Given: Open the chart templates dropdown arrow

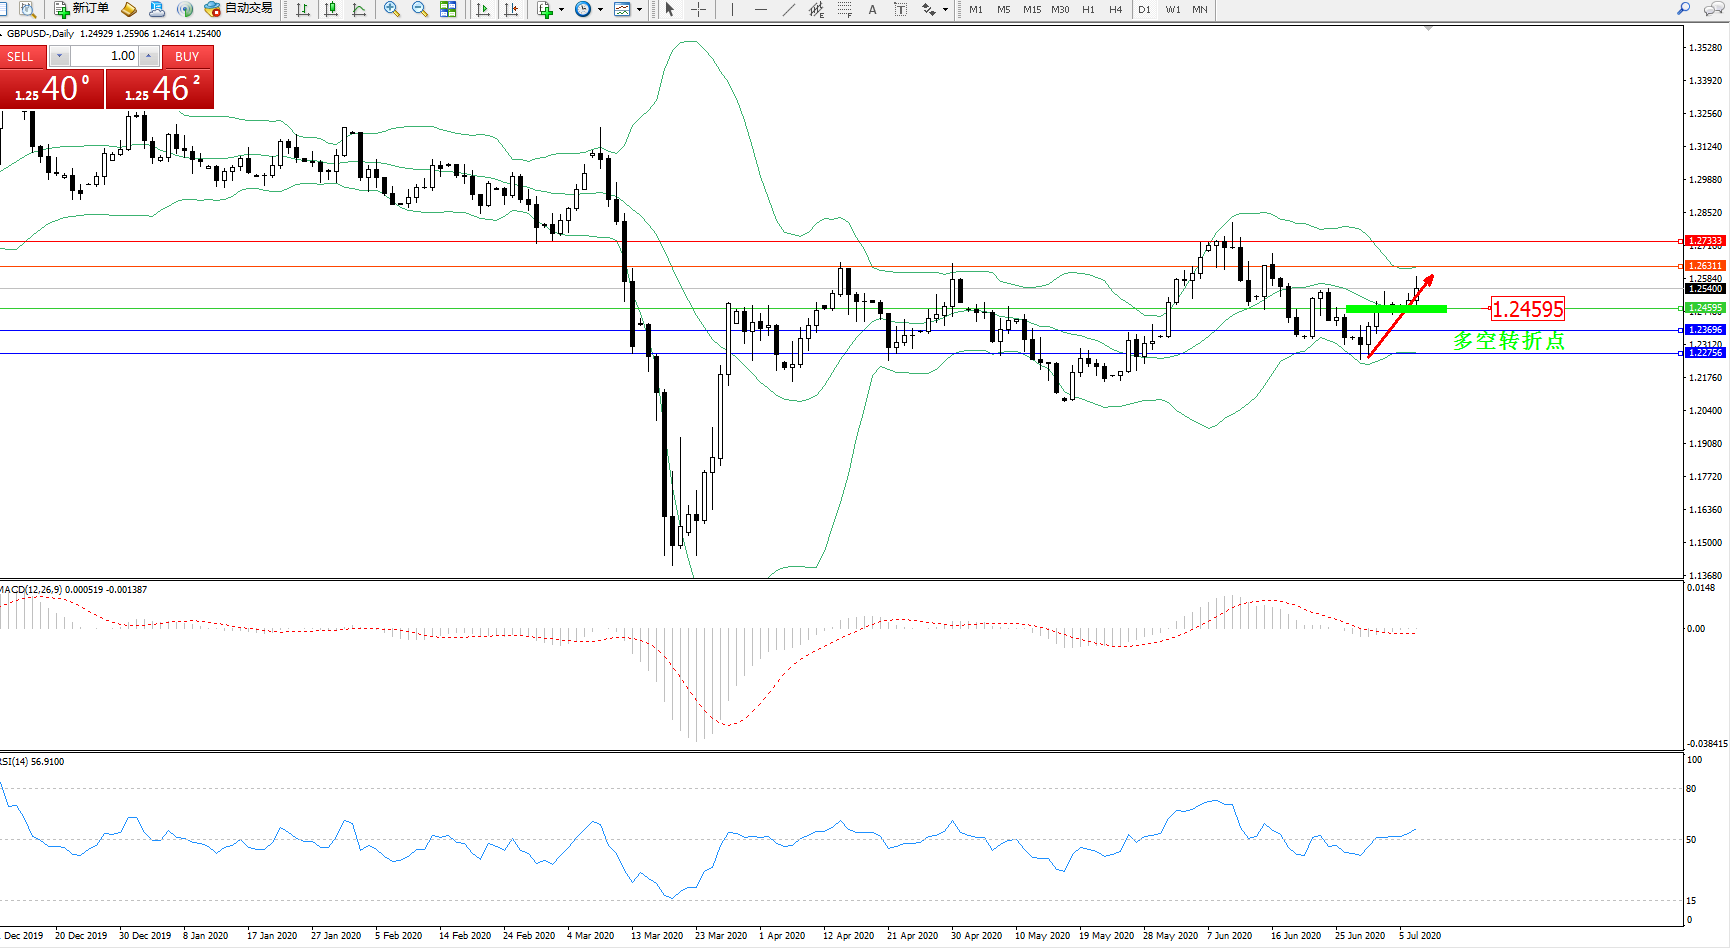Looking at the screenshot, I should click(x=639, y=10).
